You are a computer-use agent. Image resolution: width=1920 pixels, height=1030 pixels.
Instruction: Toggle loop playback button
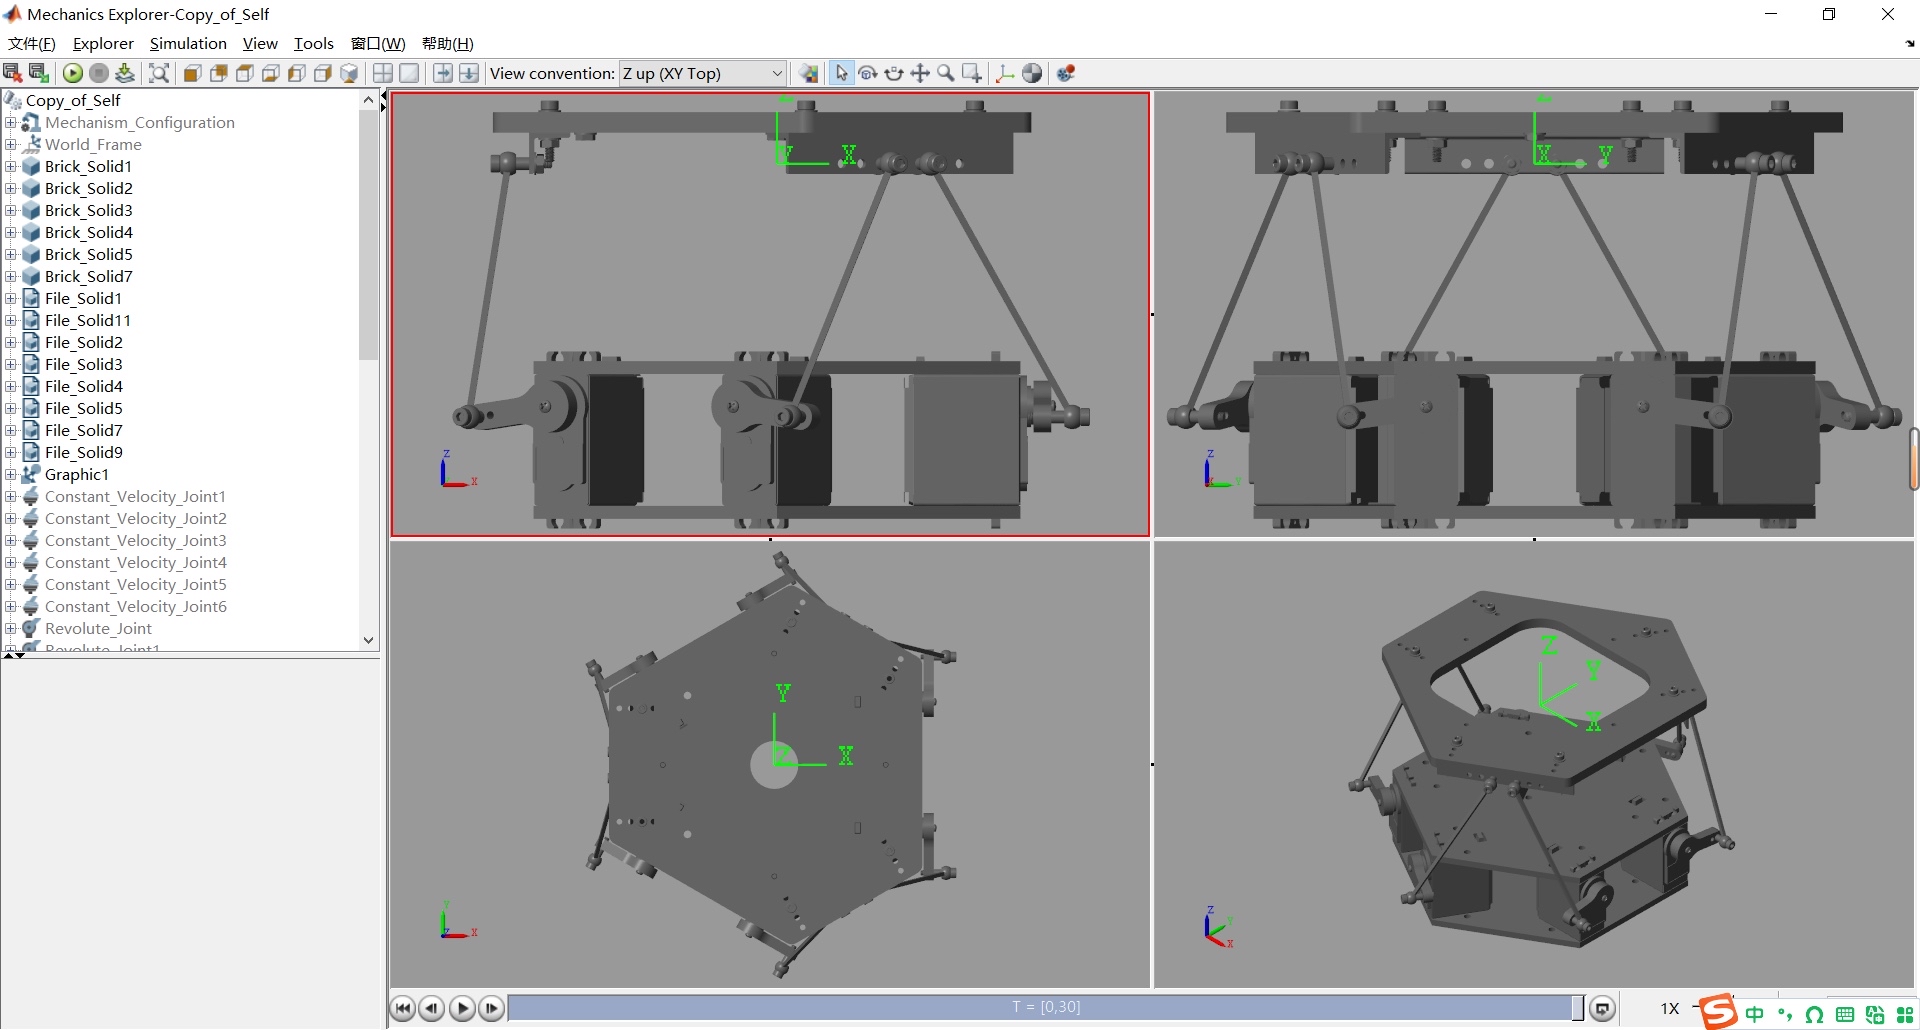pos(1602,1008)
